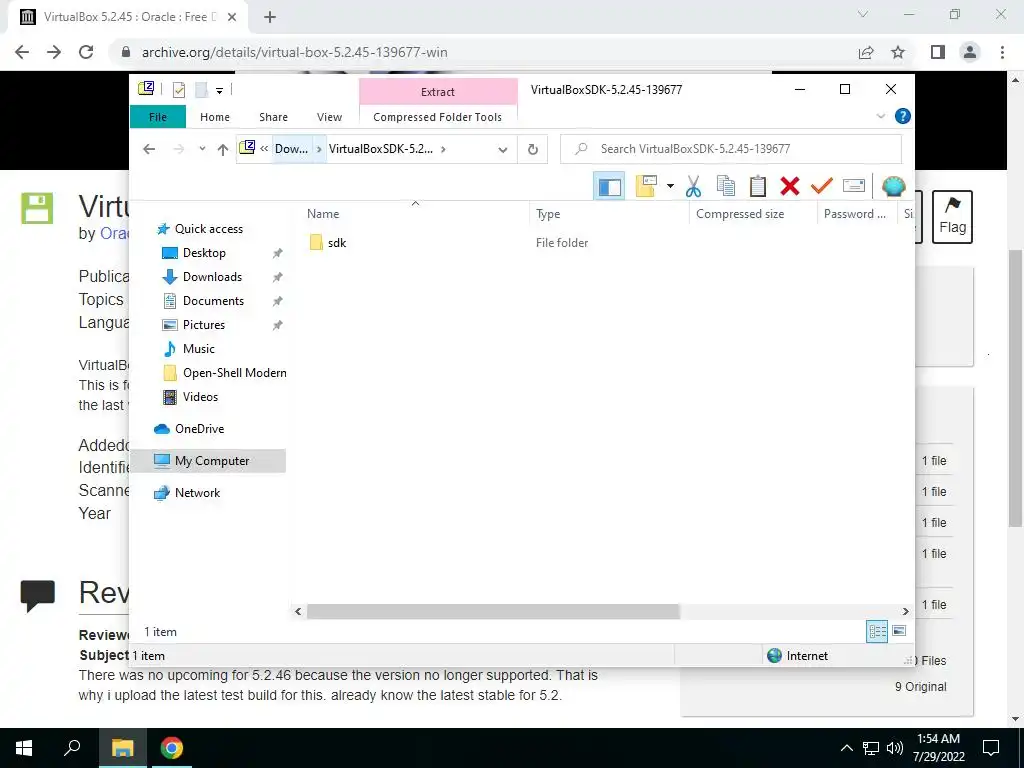
Task: Click horizontal scrollbar in file list
Action: (493, 611)
